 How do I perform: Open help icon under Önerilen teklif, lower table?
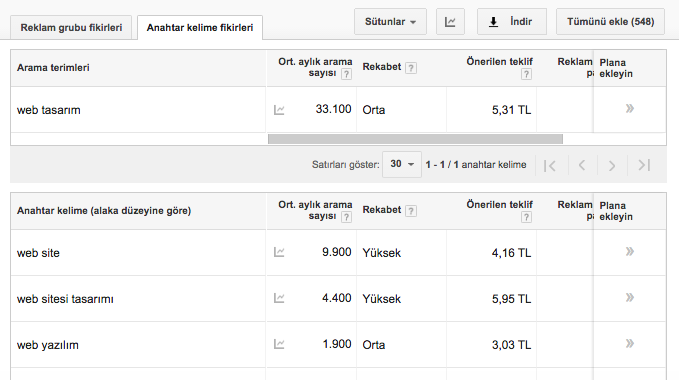point(526,217)
